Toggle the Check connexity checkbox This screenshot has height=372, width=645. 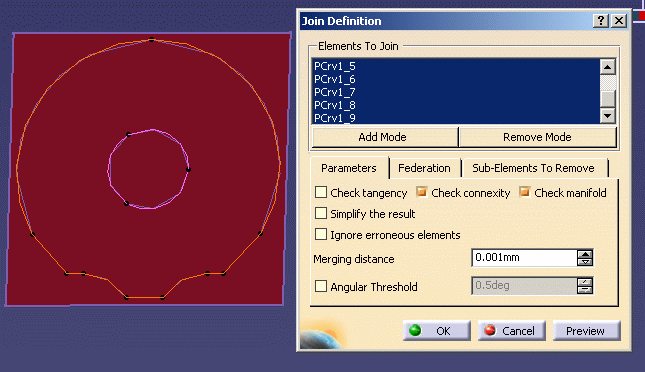point(422,192)
